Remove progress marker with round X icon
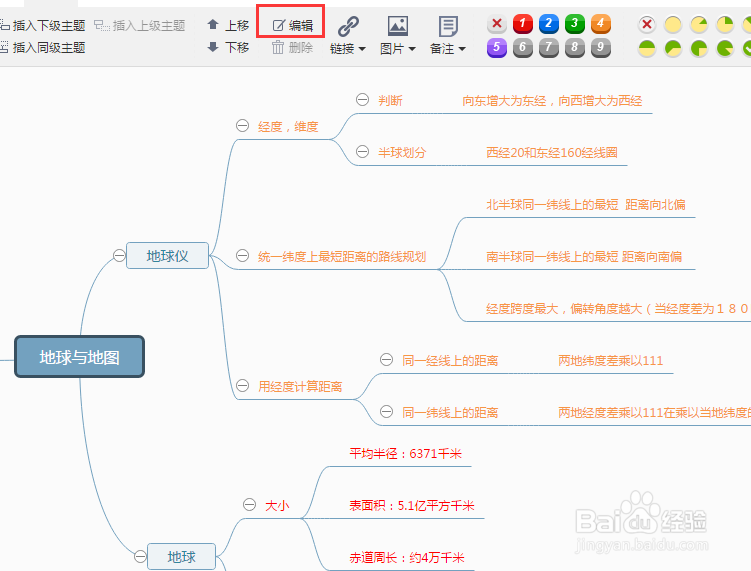Viewport: 751px width, 571px height. 647,24
